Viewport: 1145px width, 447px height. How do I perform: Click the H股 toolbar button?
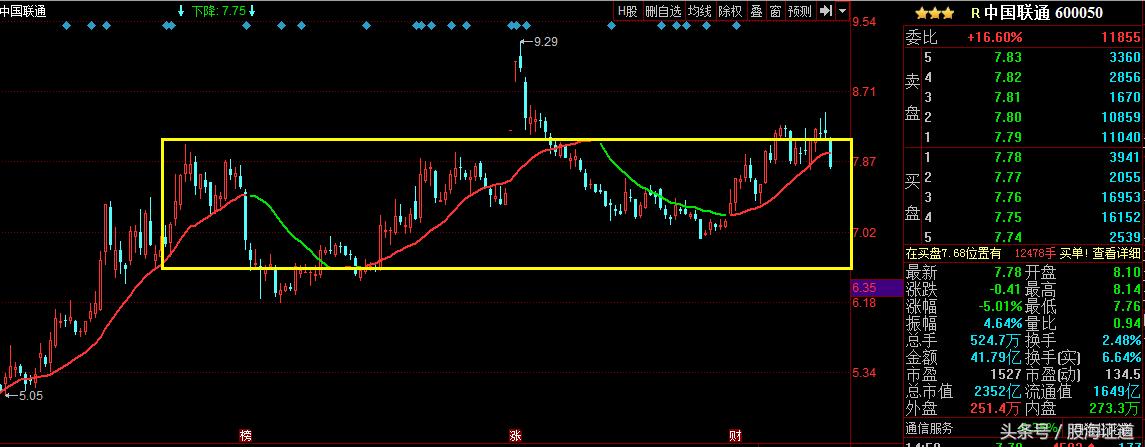point(627,11)
